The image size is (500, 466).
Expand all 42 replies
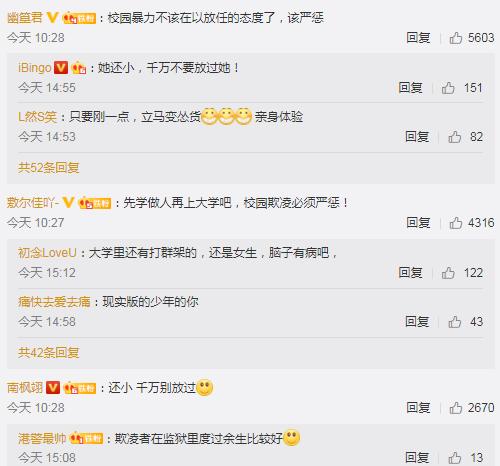point(49,352)
